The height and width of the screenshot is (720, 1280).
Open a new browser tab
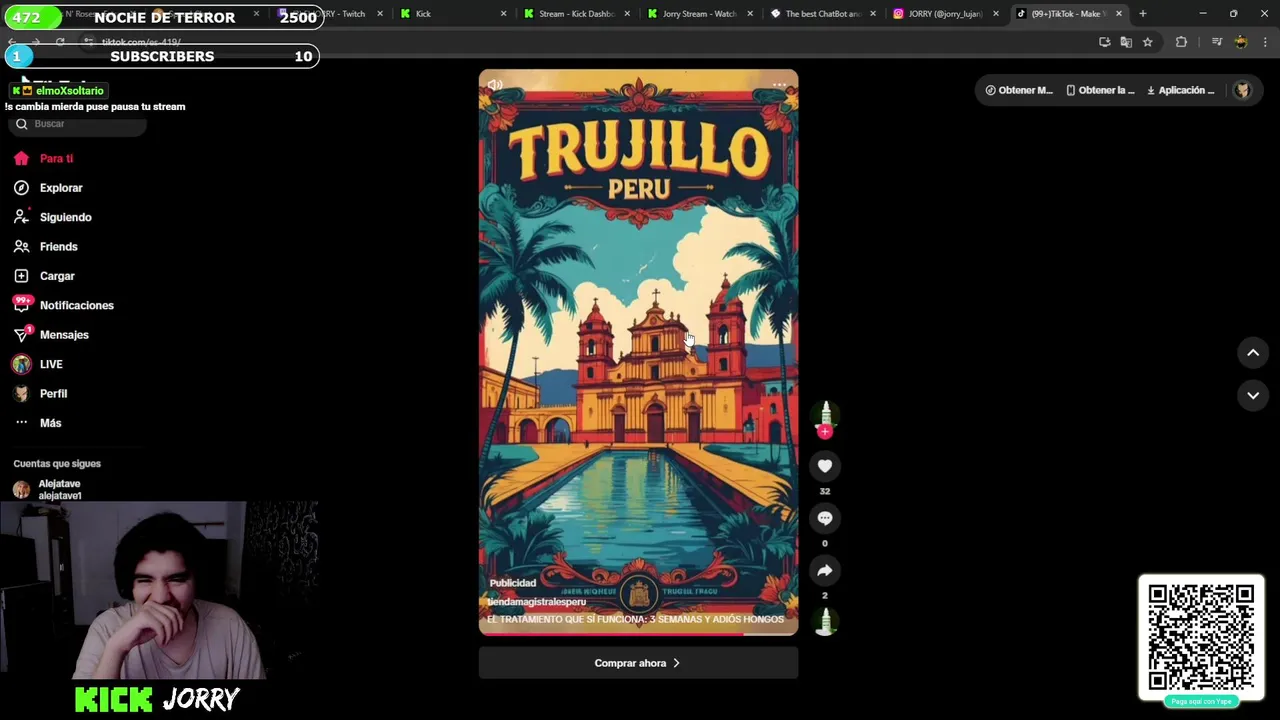[1142, 14]
